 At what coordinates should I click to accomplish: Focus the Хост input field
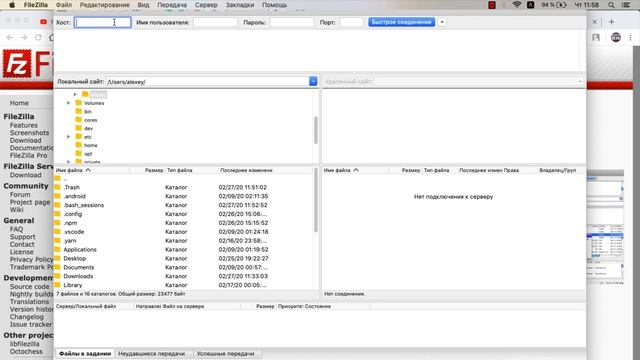pos(102,22)
